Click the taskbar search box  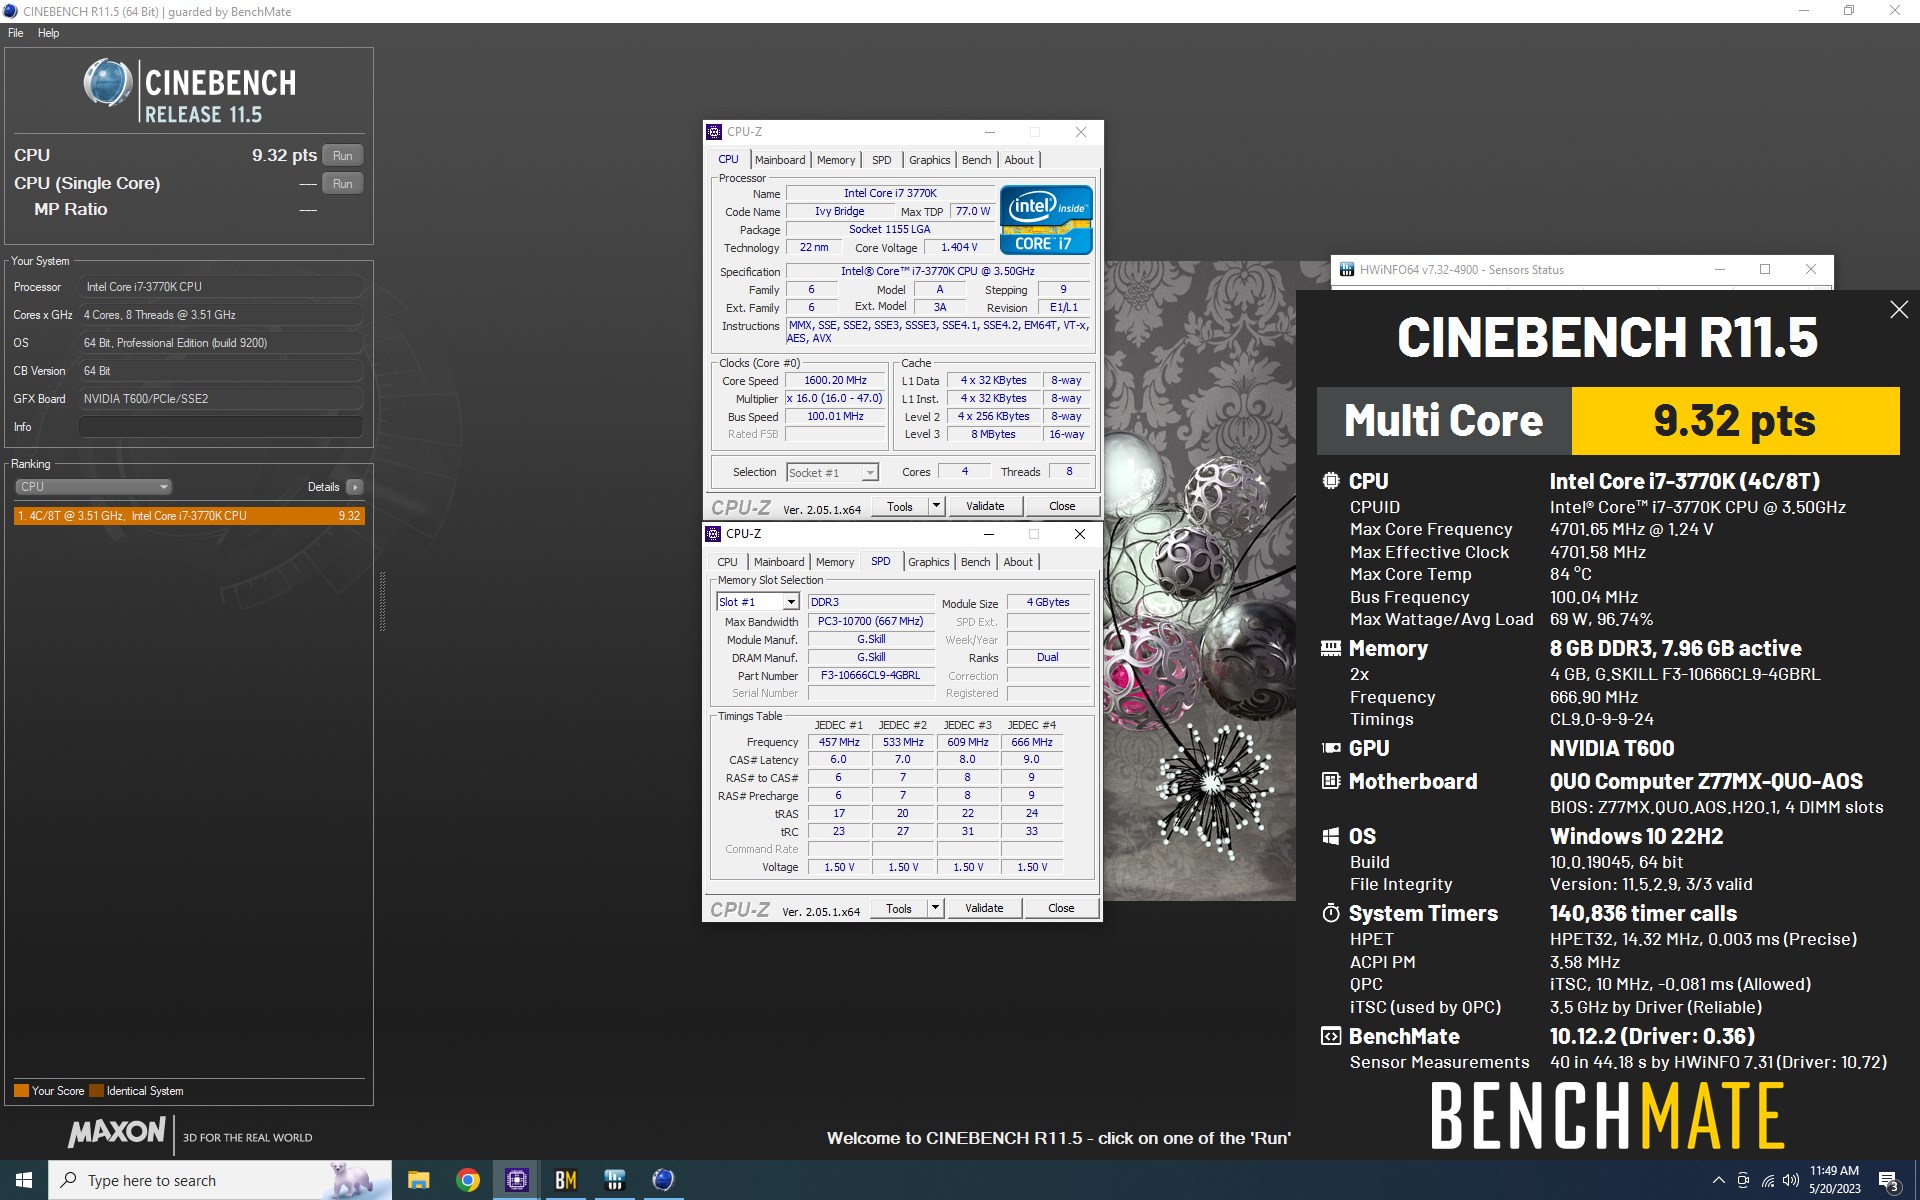(x=220, y=1180)
